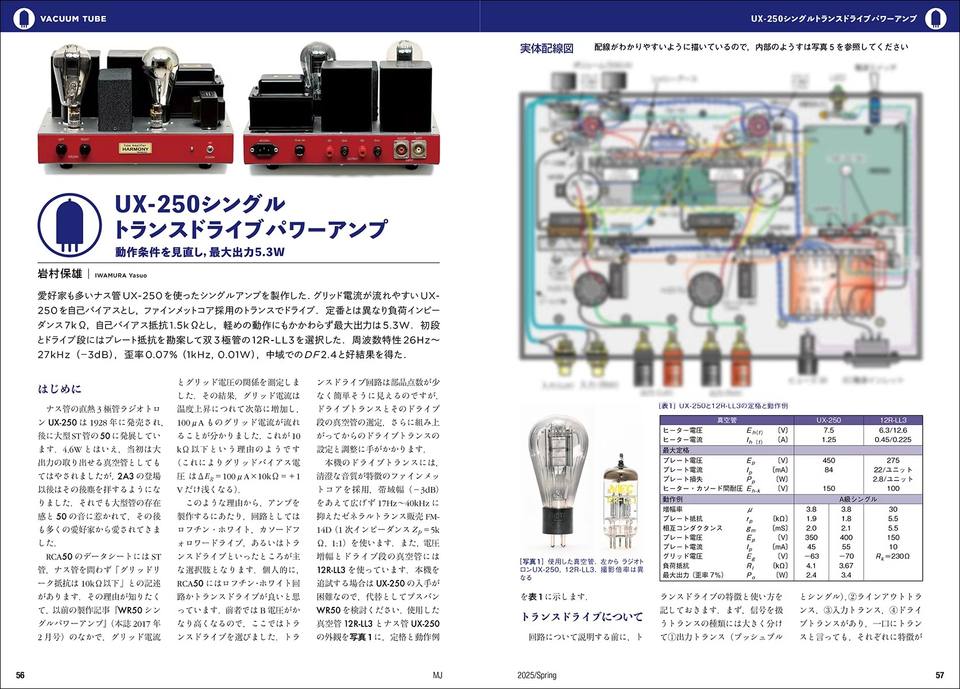The height and width of the screenshot is (689, 960).
Task: Click the plate current value '22/ユニット'
Action: point(893,470)
